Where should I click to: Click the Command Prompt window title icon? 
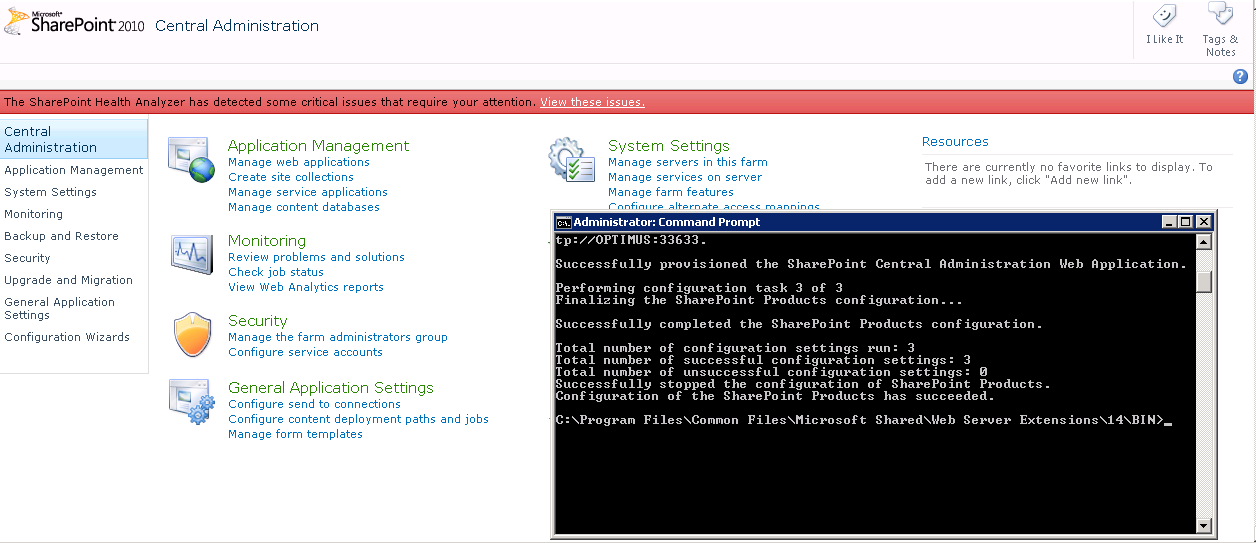563,222
